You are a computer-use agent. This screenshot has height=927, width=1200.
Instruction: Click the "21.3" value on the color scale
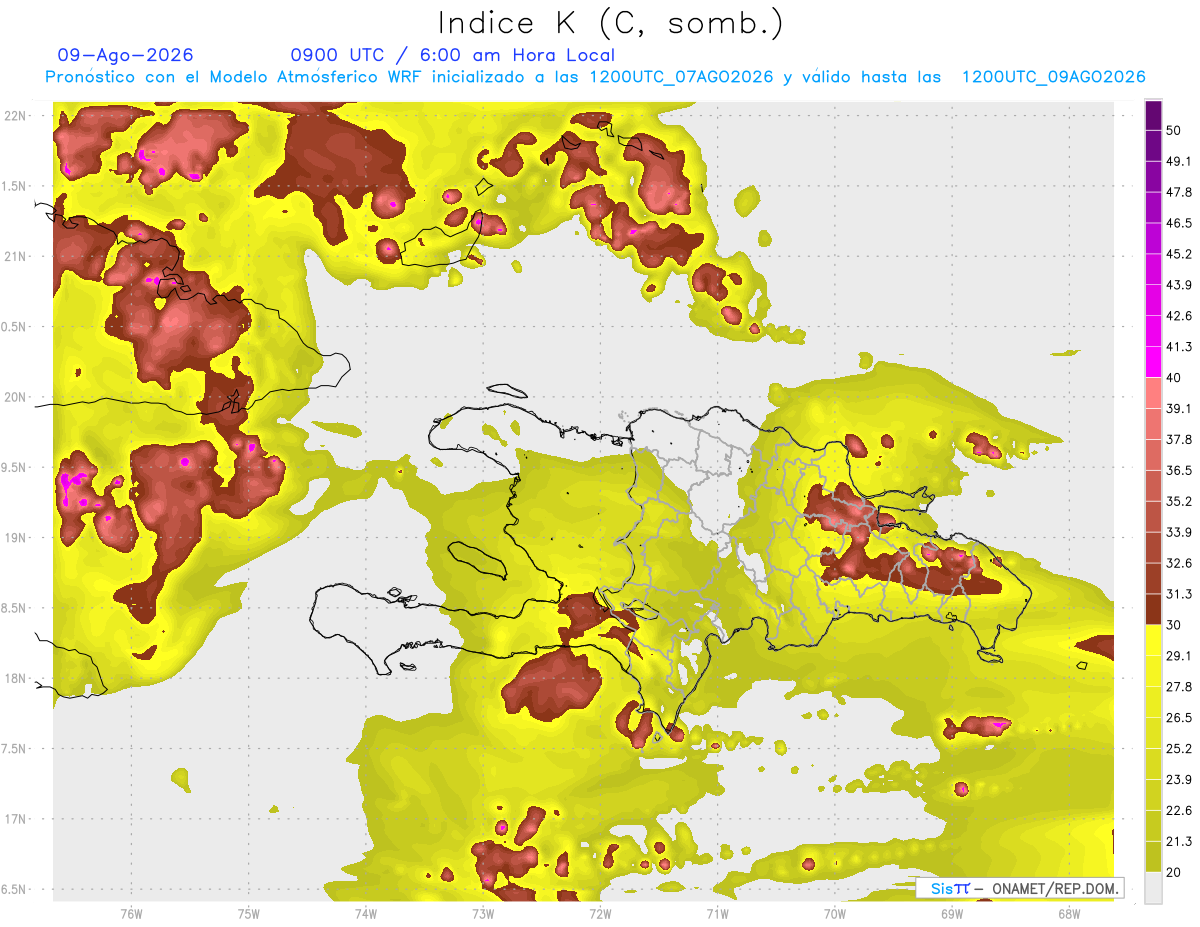(x=1179, y=841)
